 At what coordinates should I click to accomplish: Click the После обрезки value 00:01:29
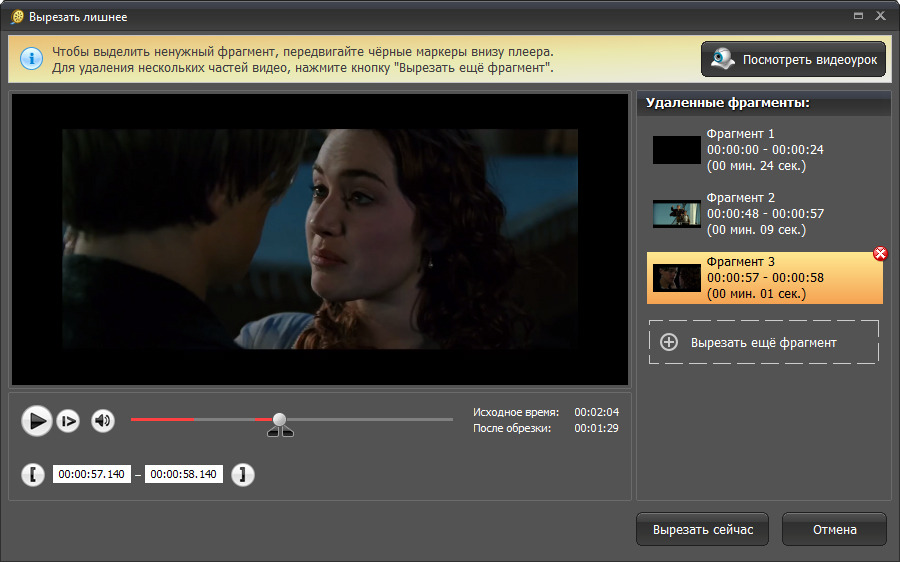[596, 428]
